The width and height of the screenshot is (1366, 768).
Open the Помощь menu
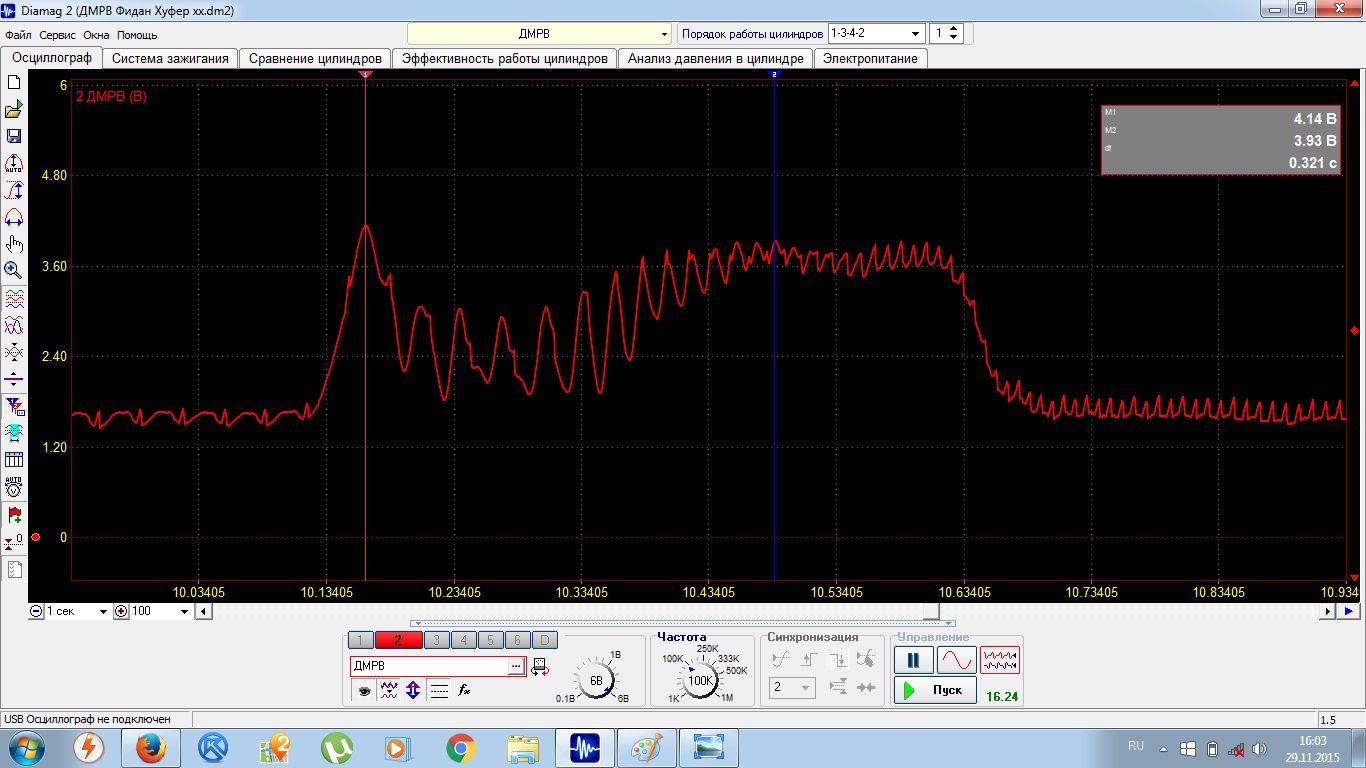(137, 35)
